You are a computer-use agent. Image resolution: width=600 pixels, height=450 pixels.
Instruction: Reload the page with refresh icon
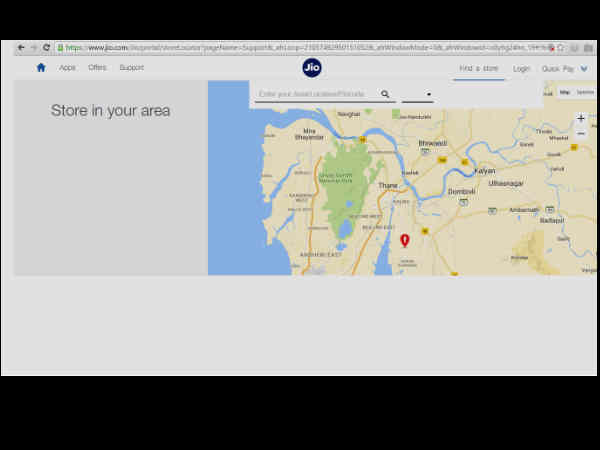pyautogui.click(x=46, y=47)
